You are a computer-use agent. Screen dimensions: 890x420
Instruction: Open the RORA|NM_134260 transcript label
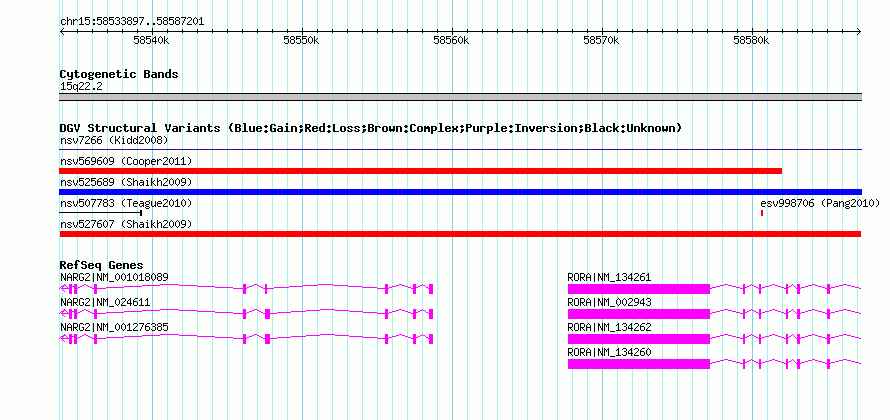609,352
